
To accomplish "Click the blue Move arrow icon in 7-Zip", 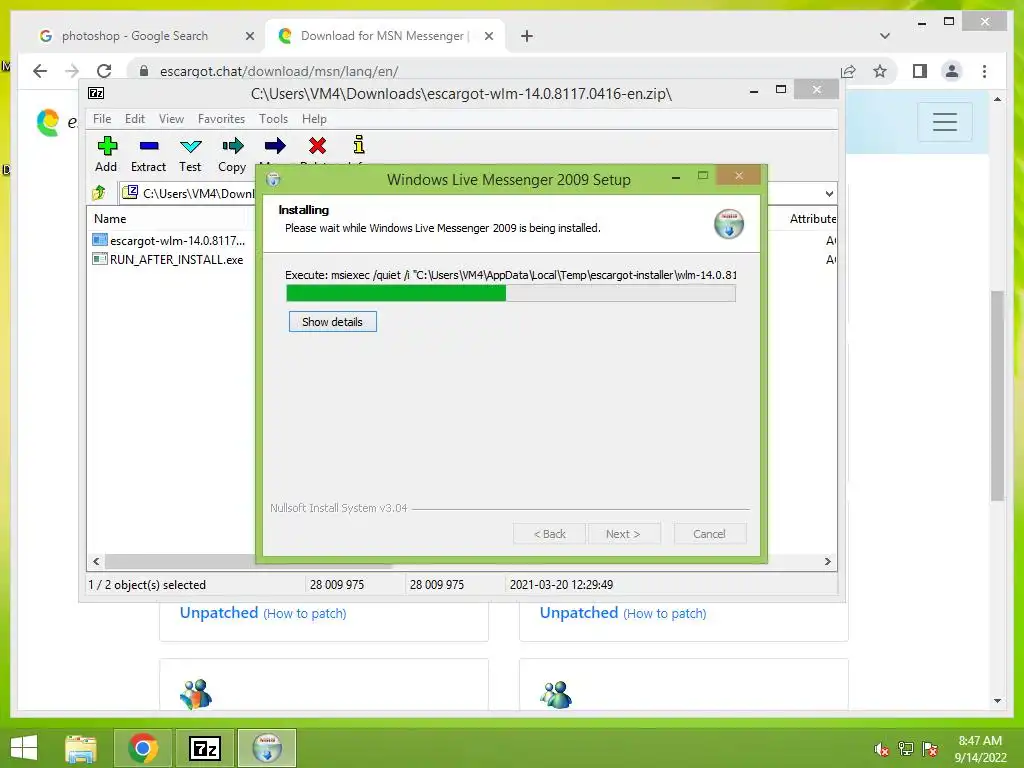I will [275, 146].
